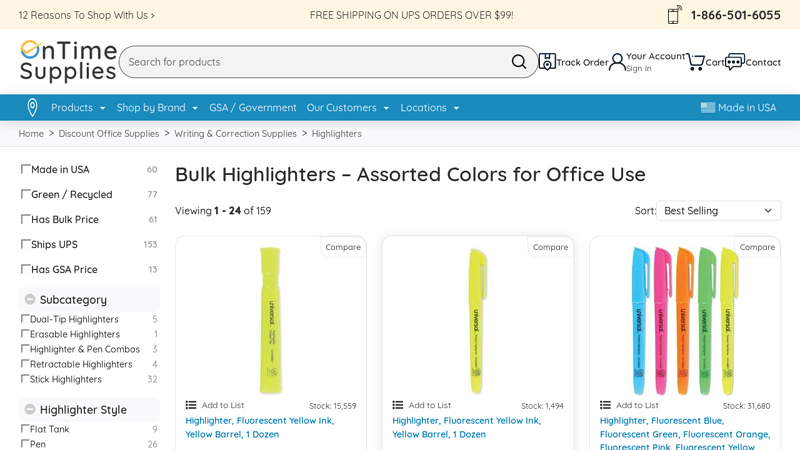This screenshot has height=450, width=800.
Task: Compare the single chisel yellow highlighter
Action: (343, 247)
